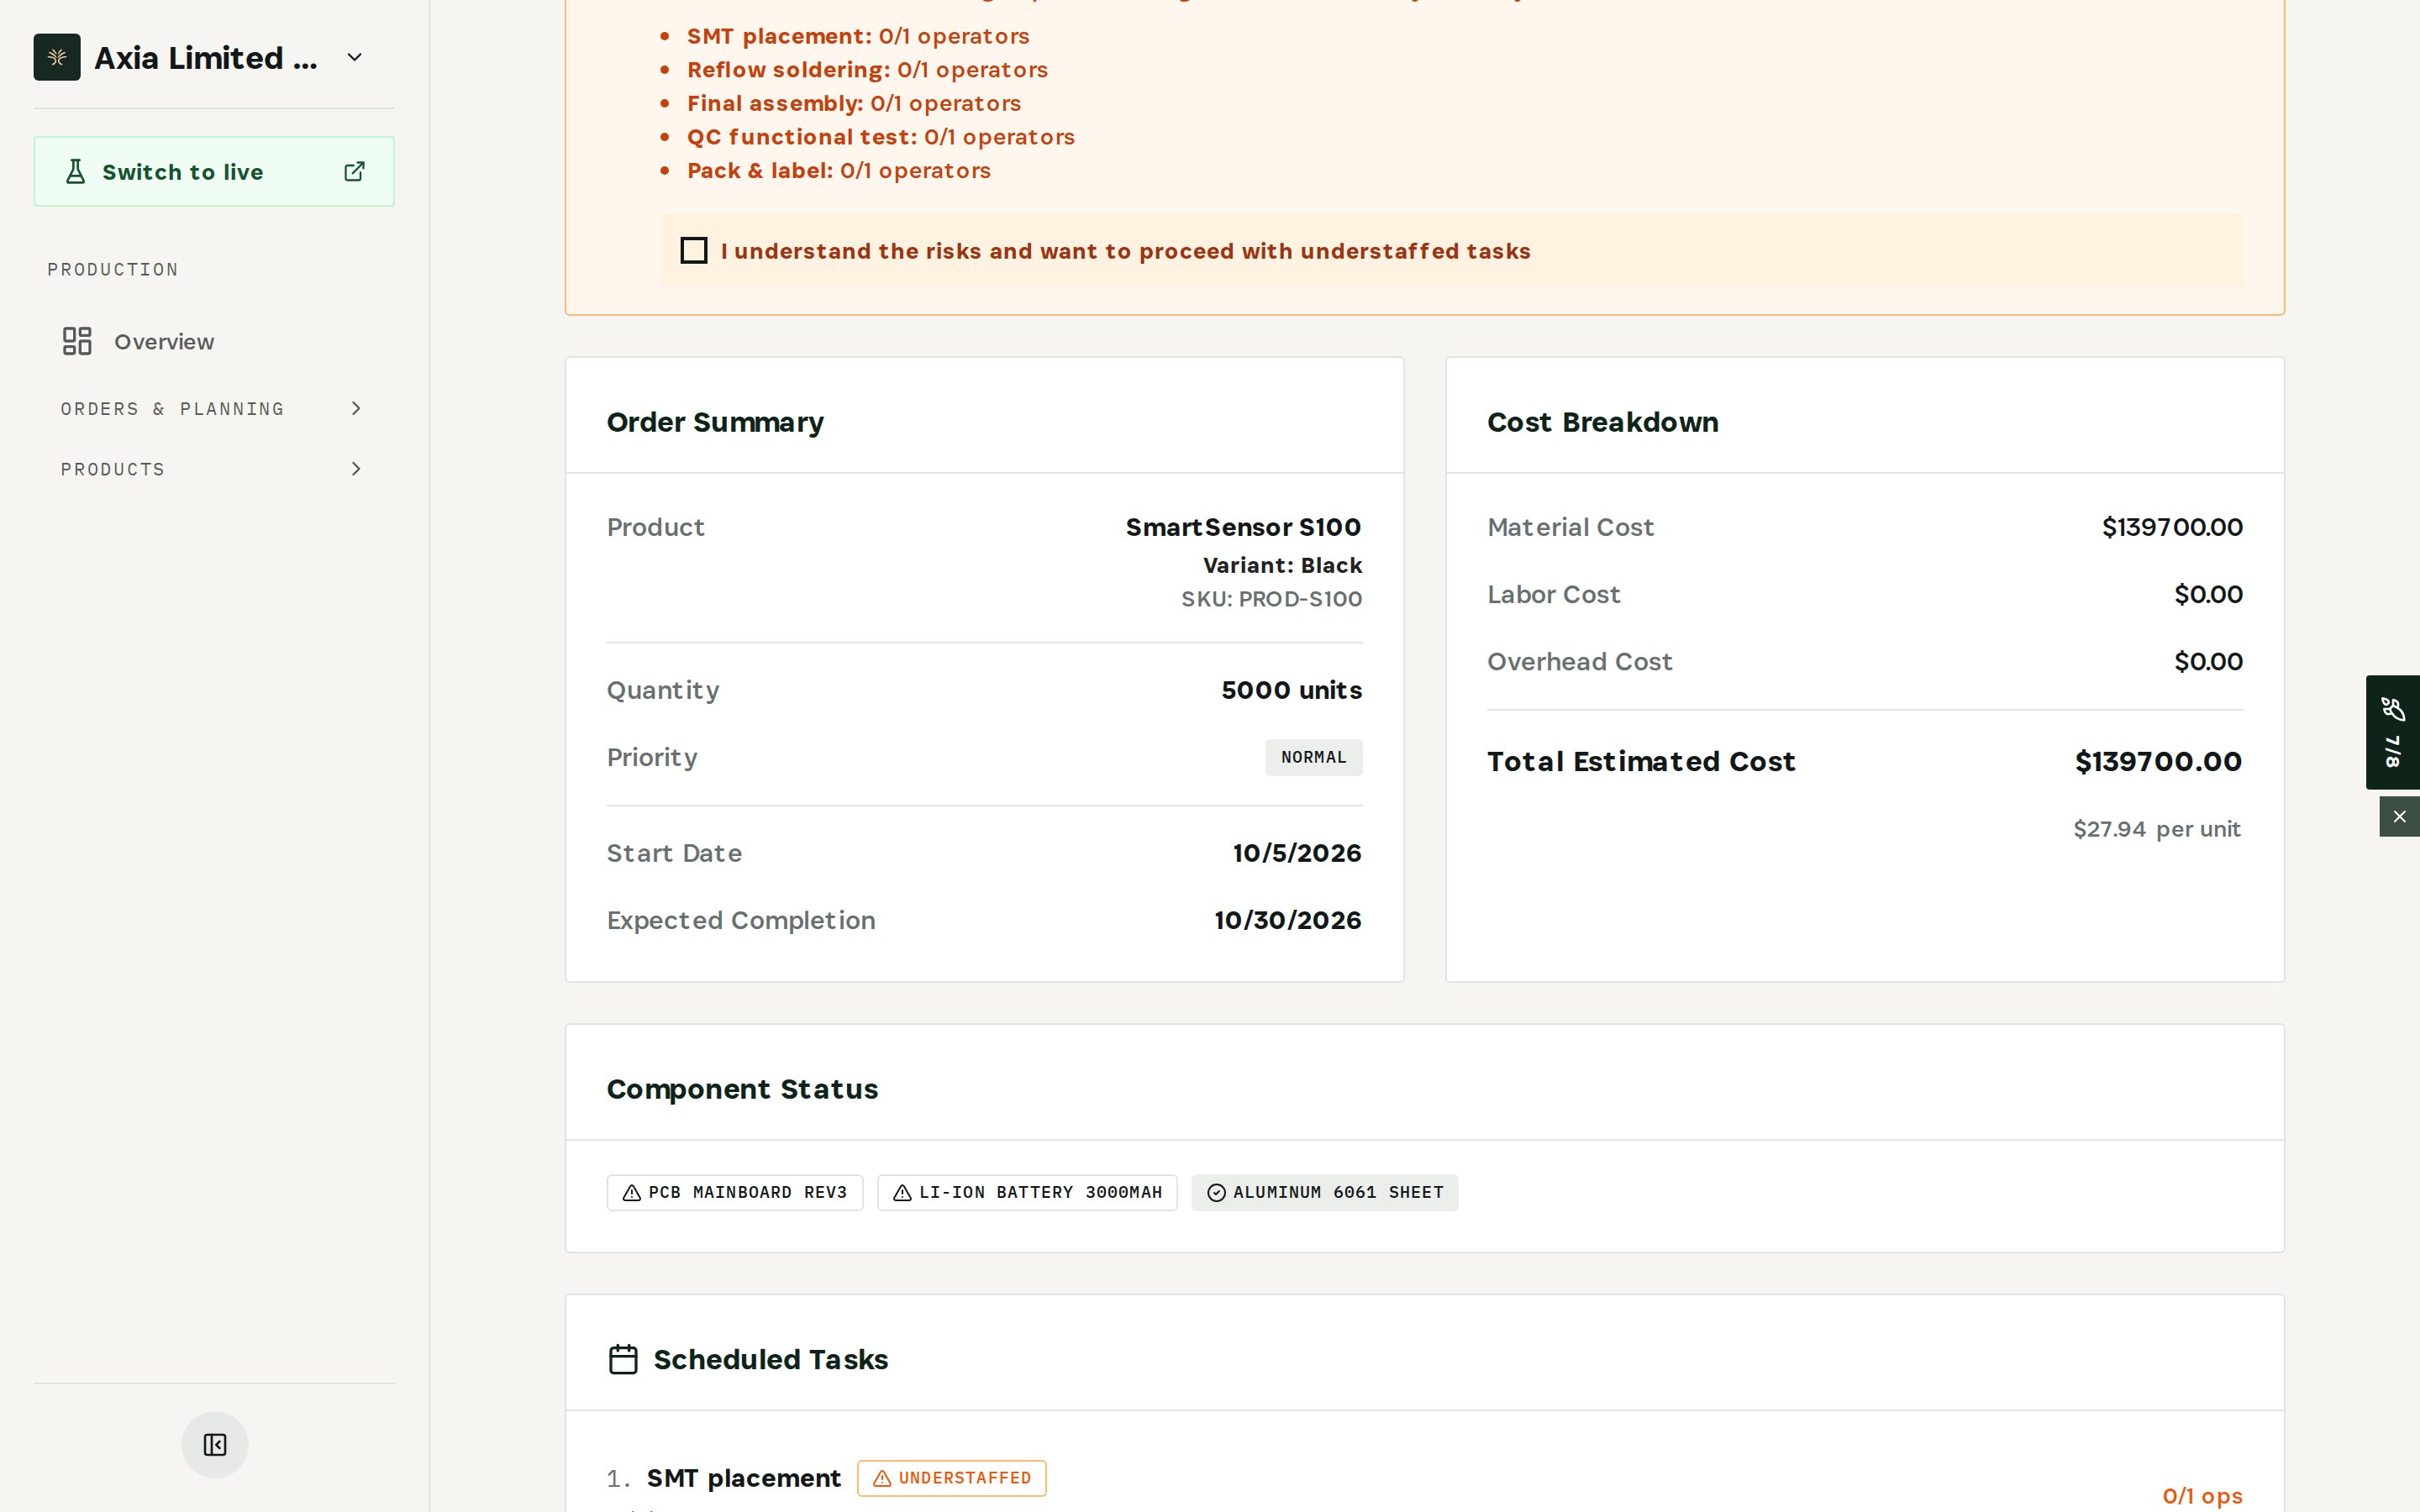Click the Material Cost $139700.00 value
This screenshot has width=2420, height=1512.
point(2172,527)
